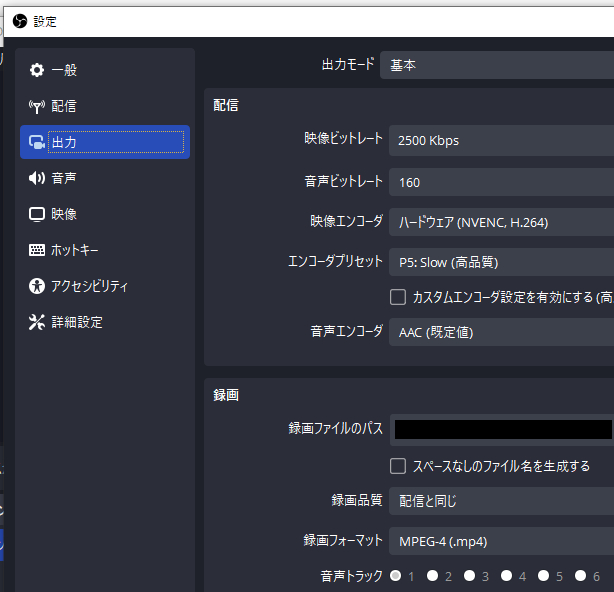Image resolution: width=614 pixels, height=592 pixels.
Task: Open the 録画フォーマット MPEG-4 dropdown
Action: coord(500,541)
